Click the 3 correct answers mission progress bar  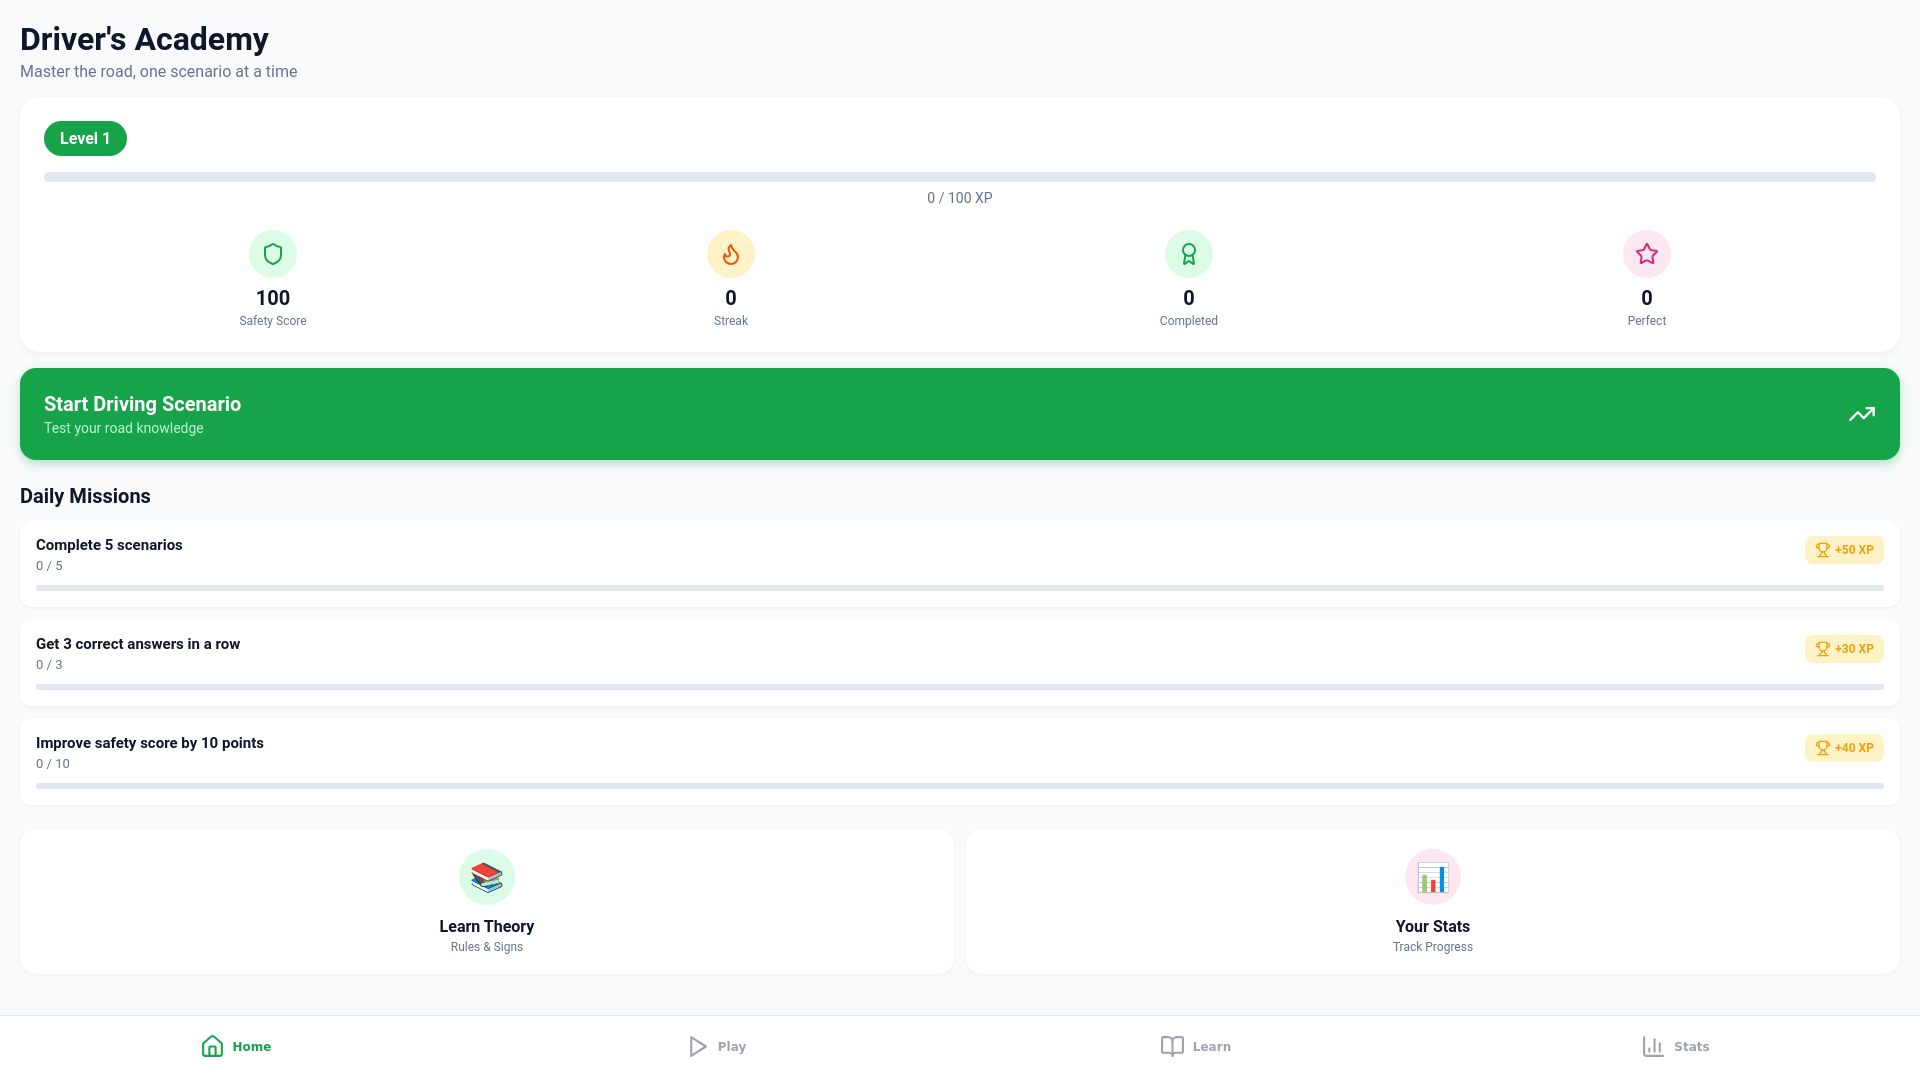(x=960, y=687)
